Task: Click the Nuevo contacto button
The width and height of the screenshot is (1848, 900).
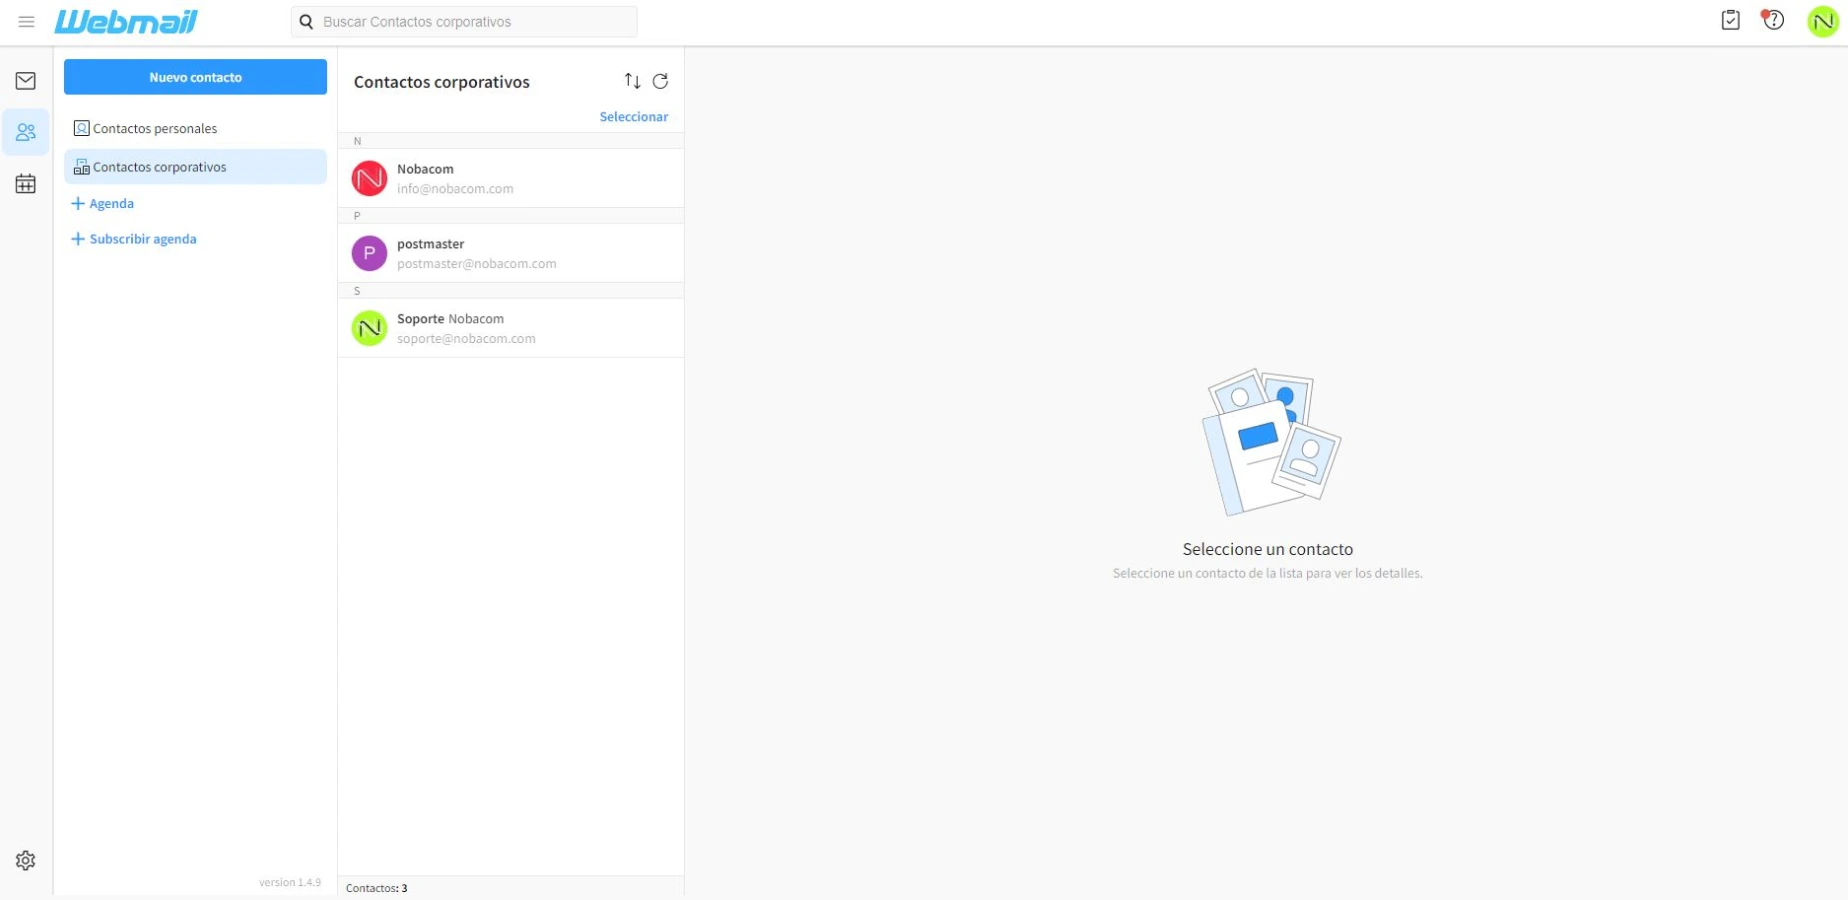Action: point(195,77)
